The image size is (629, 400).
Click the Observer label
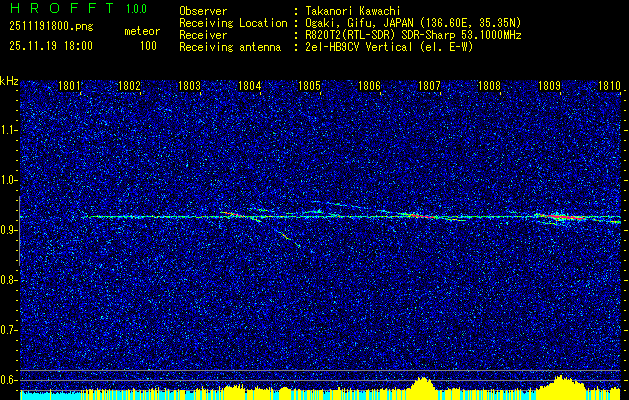click(x=203, y=11)
